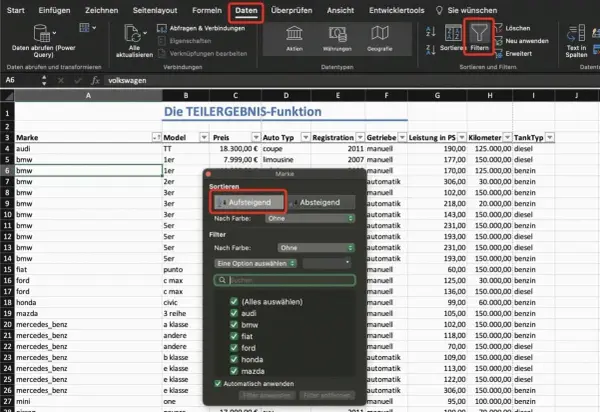Viewport: 600px width, 412px height.
Task: Click the name box showing A6
Action: click(21, 80)
